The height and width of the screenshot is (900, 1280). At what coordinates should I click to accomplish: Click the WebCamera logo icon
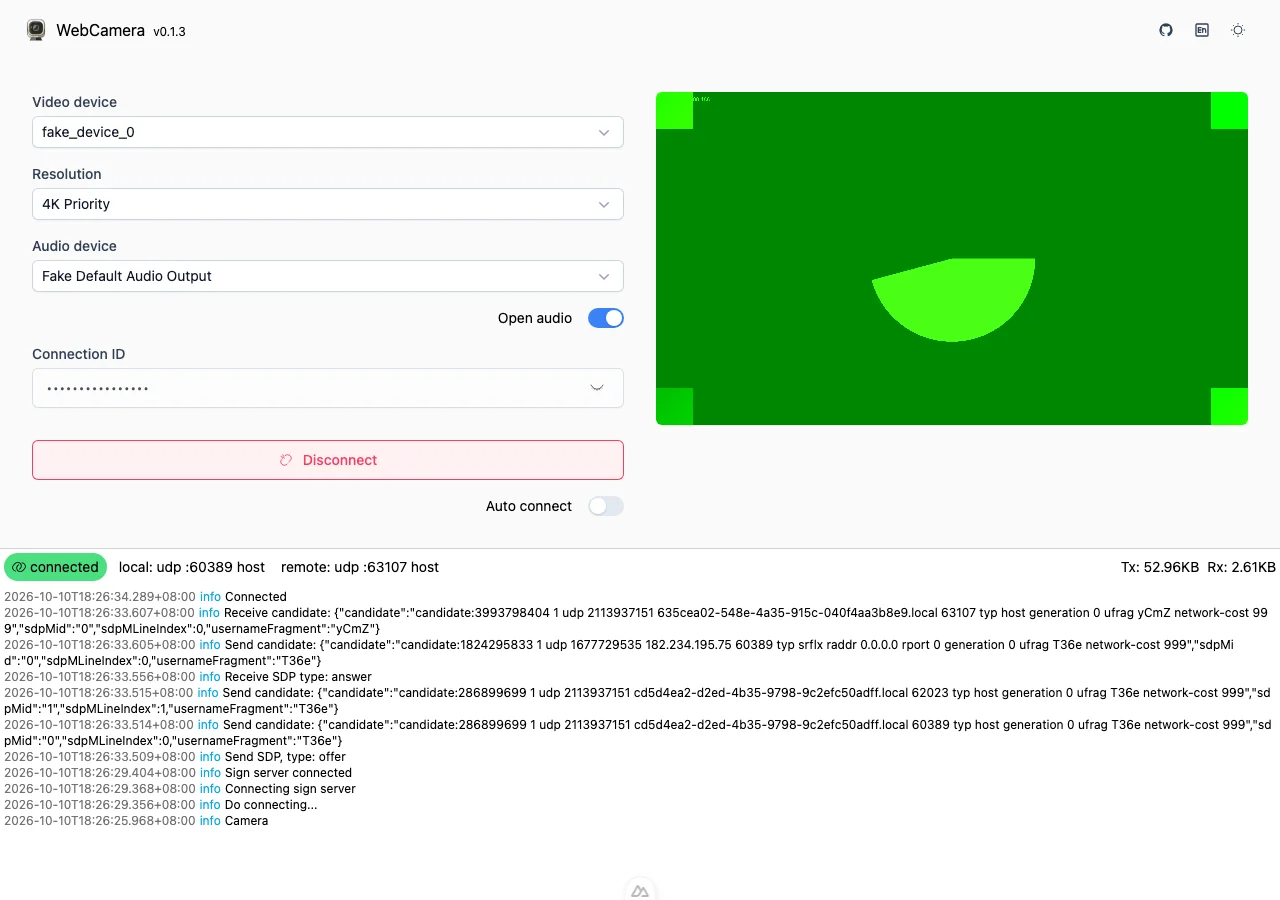36,30
